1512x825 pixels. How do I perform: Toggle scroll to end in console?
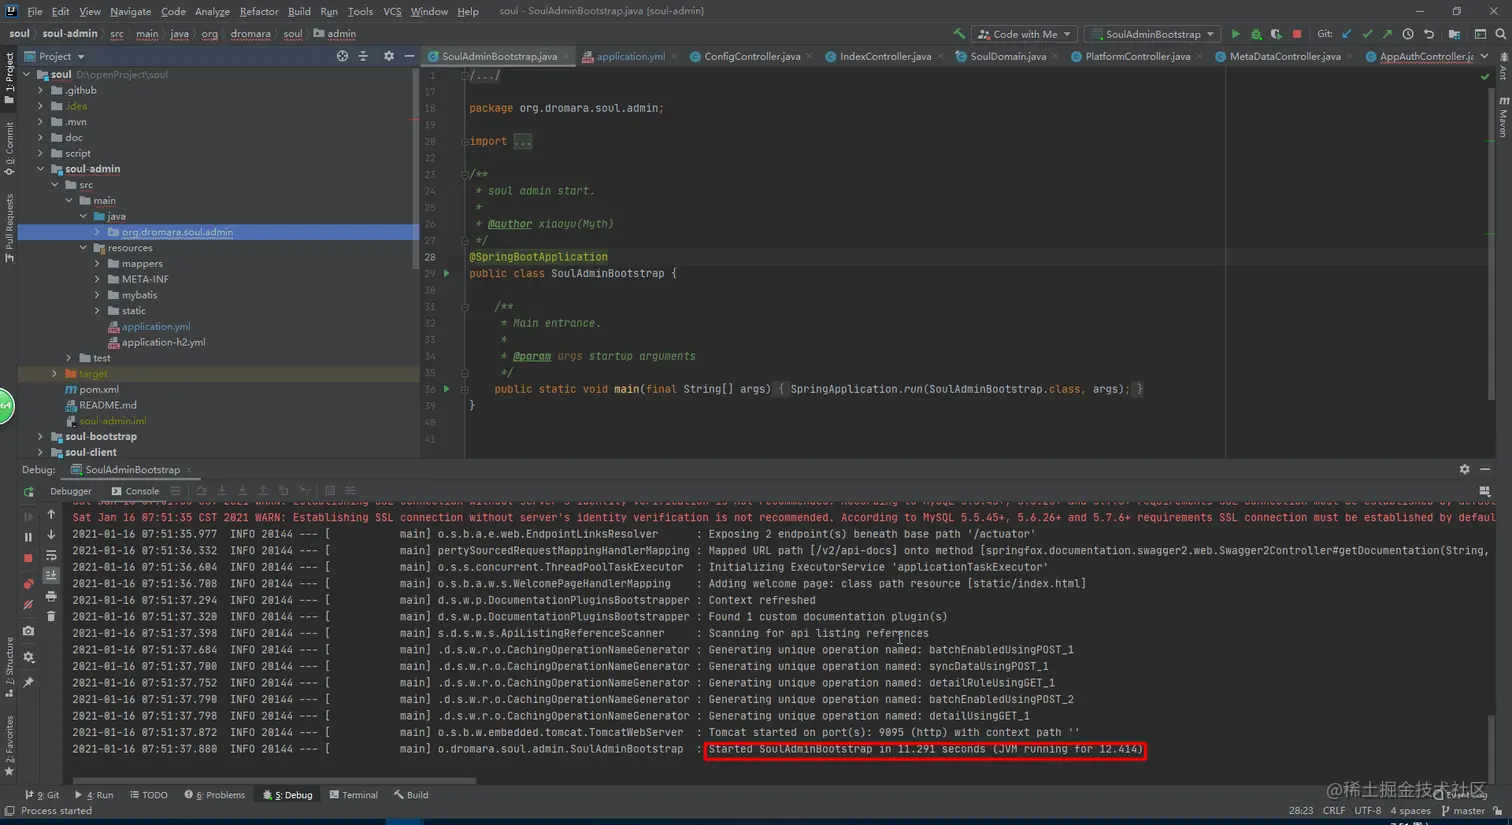(51, 575)
